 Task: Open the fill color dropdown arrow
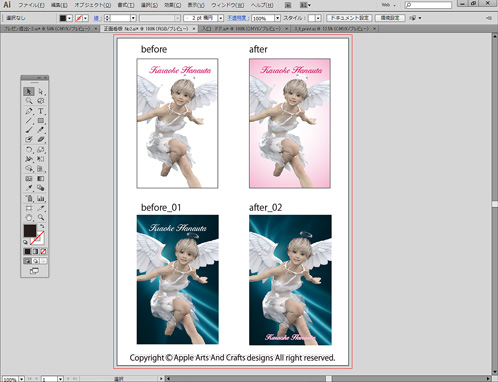pyautogui.click(x=69, y=18)
